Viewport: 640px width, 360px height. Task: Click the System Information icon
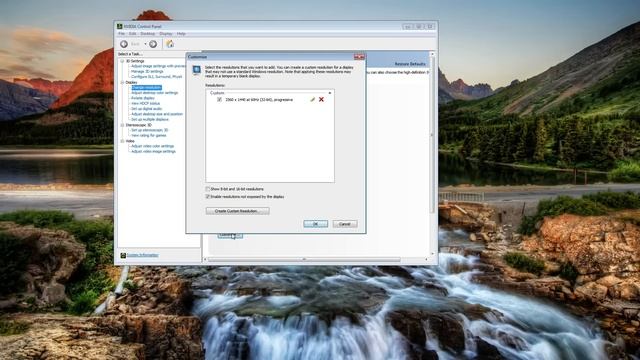coord(123,255)
